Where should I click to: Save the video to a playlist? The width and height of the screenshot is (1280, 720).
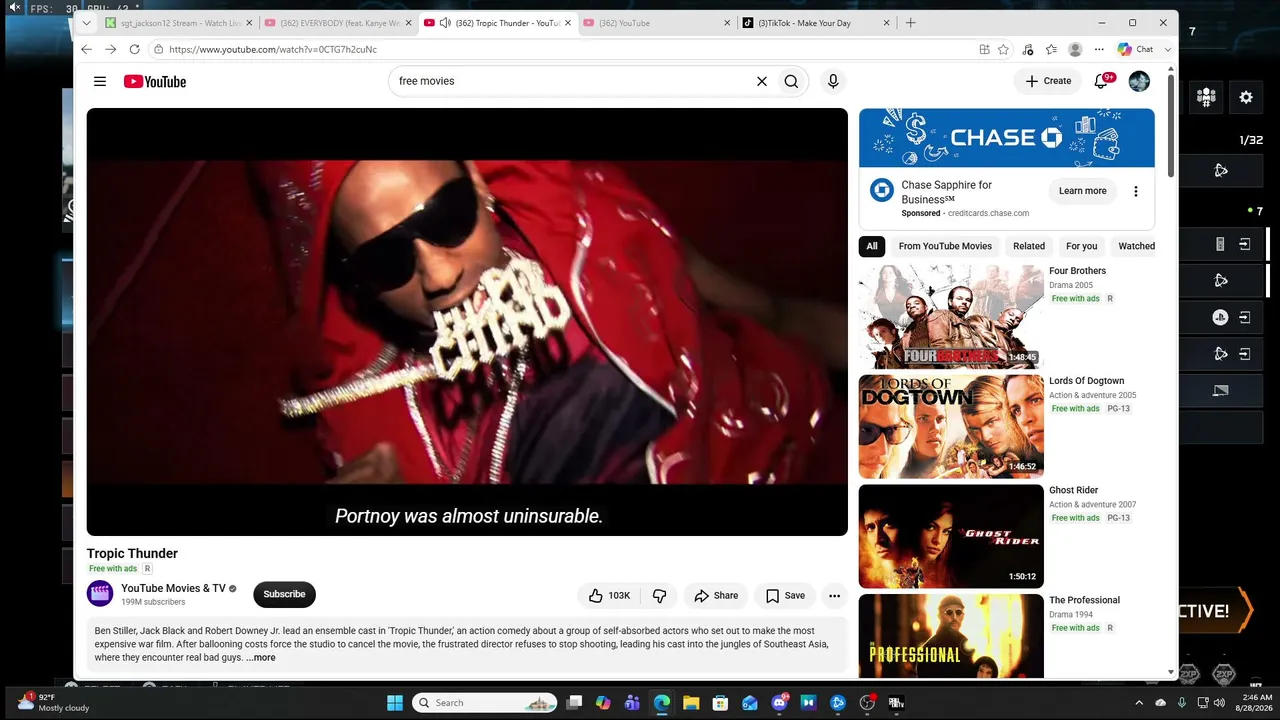785,595
